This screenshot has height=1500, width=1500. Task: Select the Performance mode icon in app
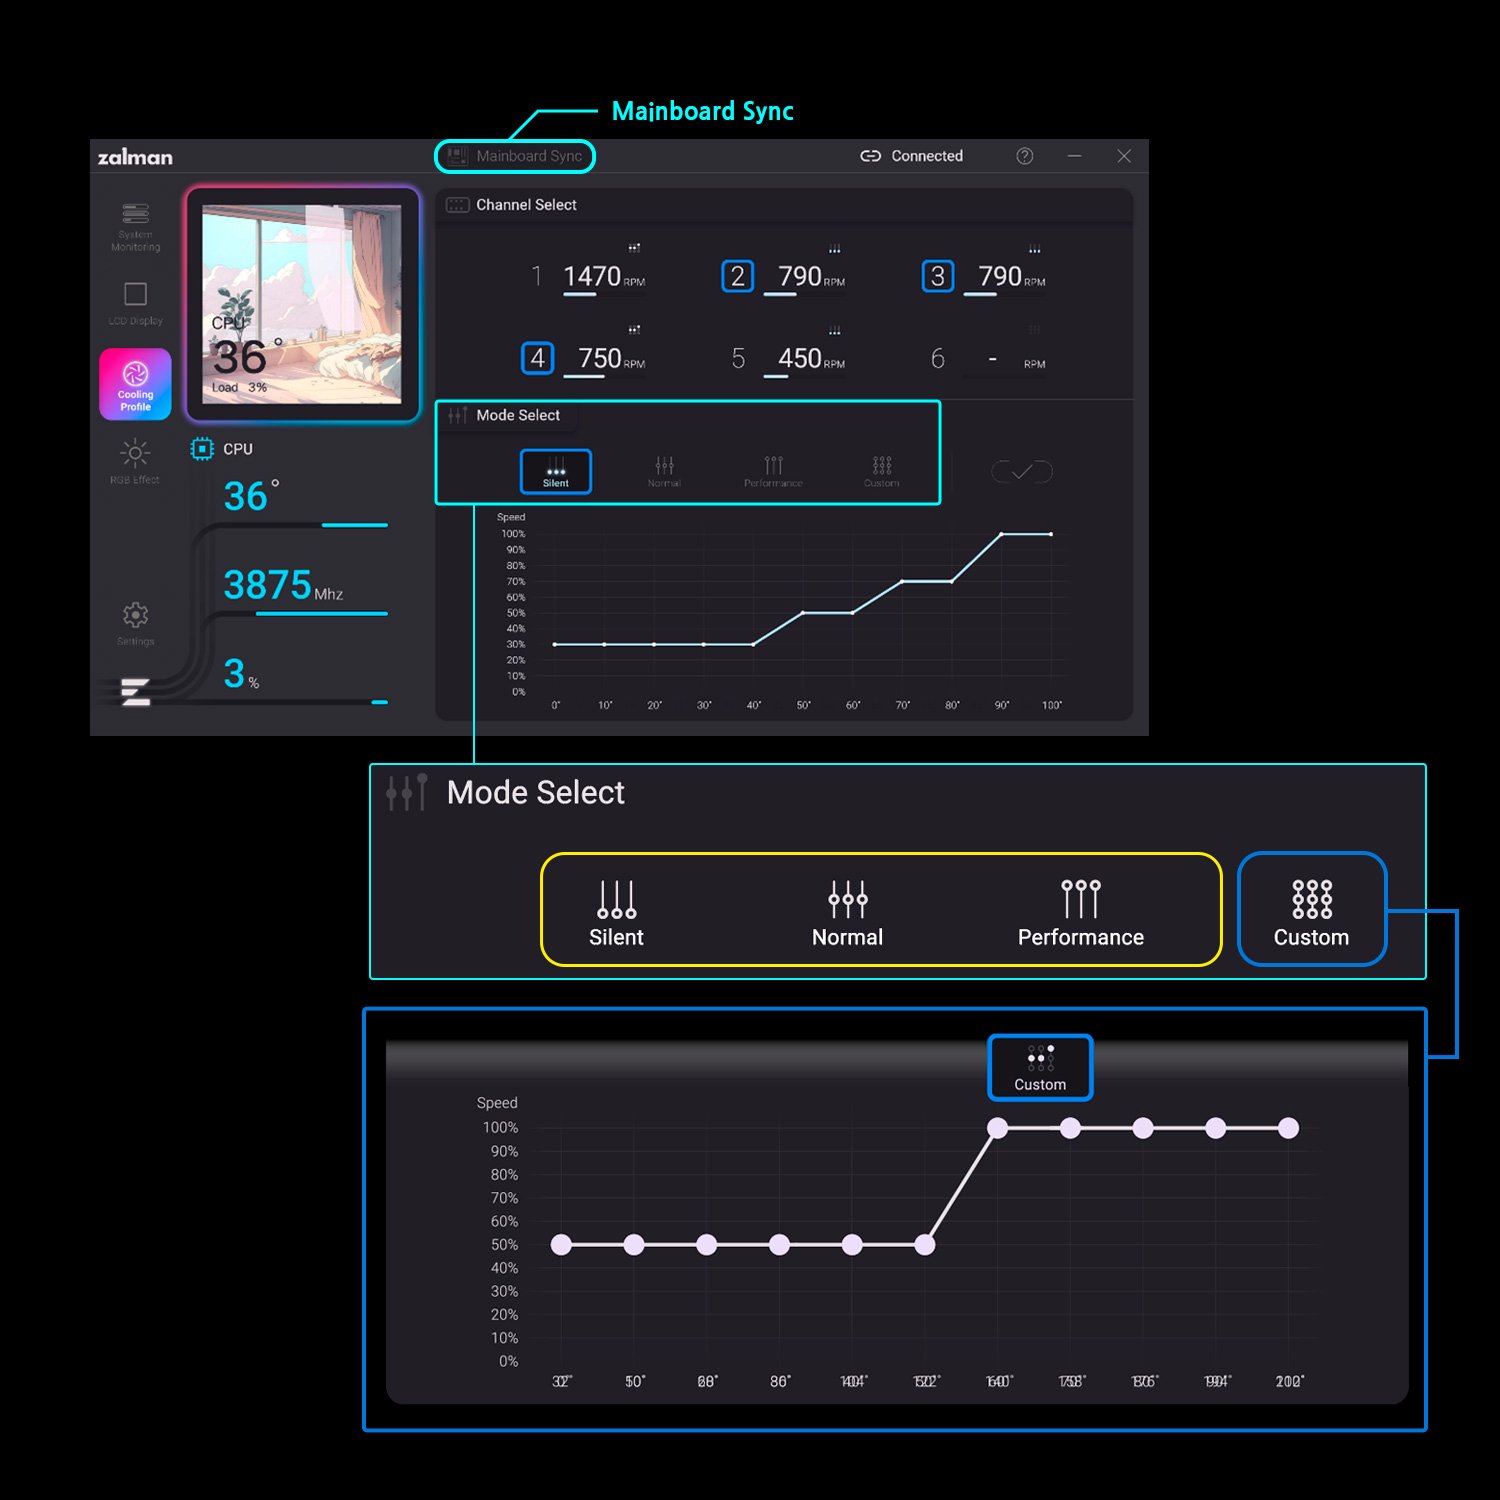(x=773, y=471)
